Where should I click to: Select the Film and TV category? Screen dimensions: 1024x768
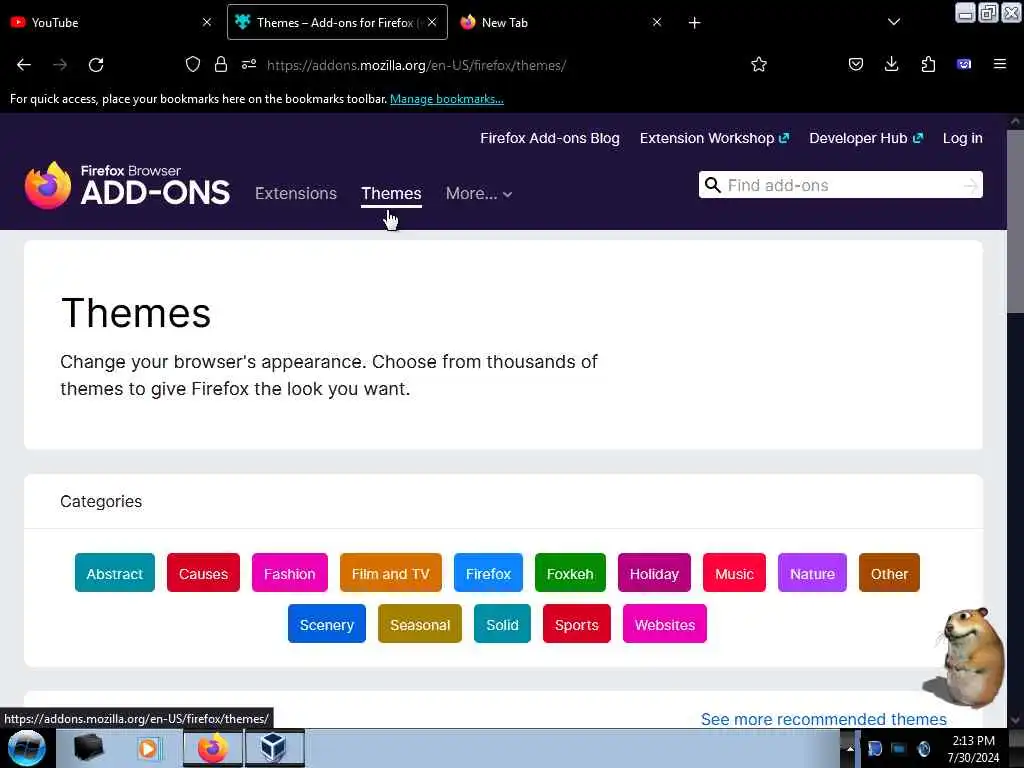(391, 573)
